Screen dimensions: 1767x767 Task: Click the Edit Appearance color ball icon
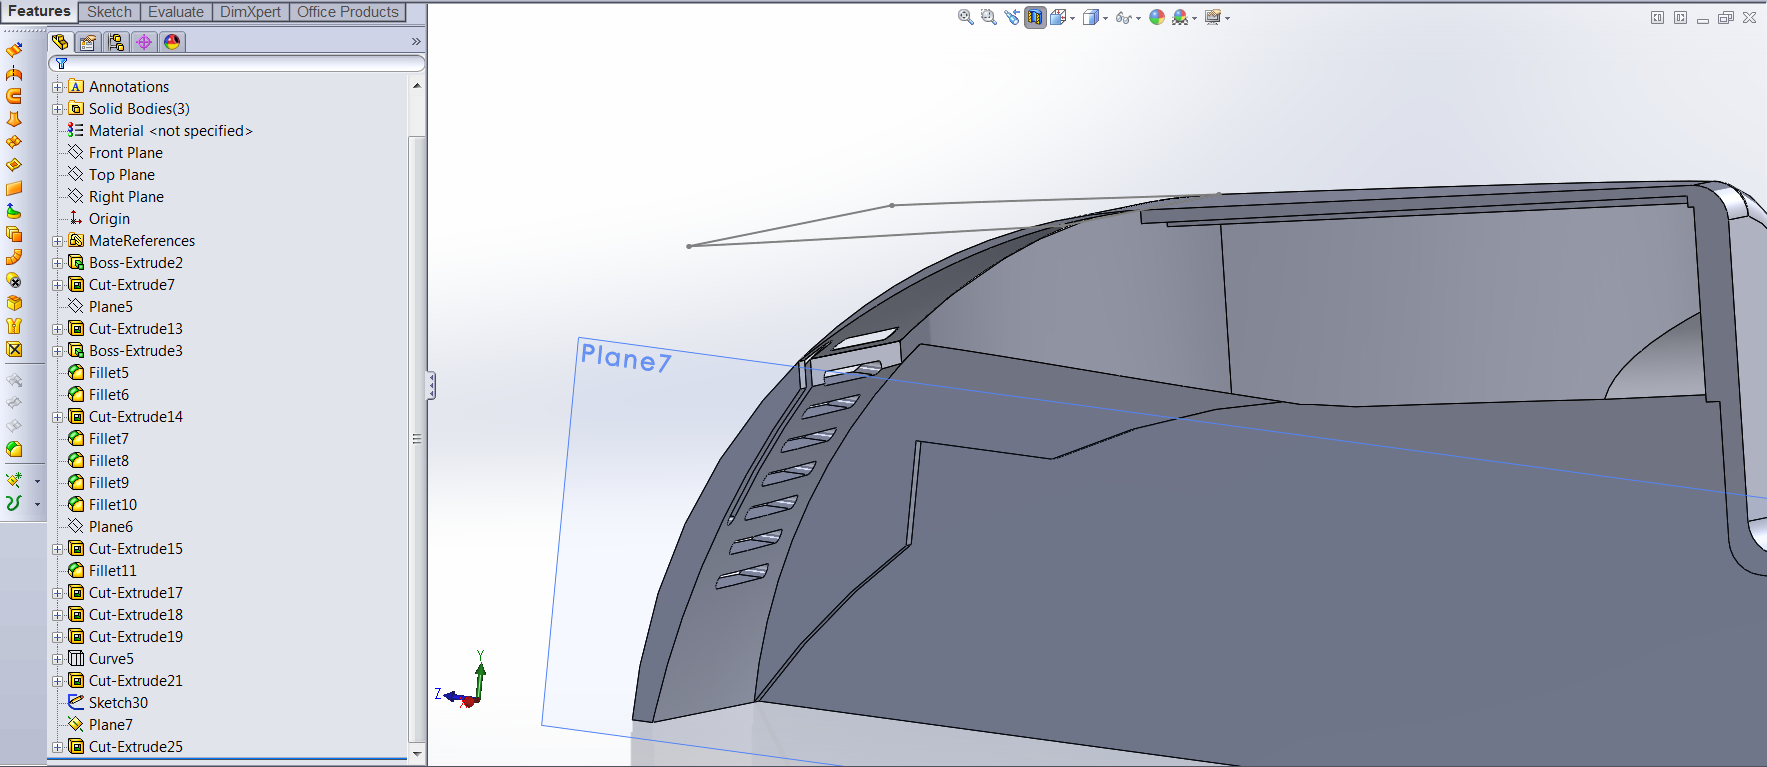tap(1157, 17)
